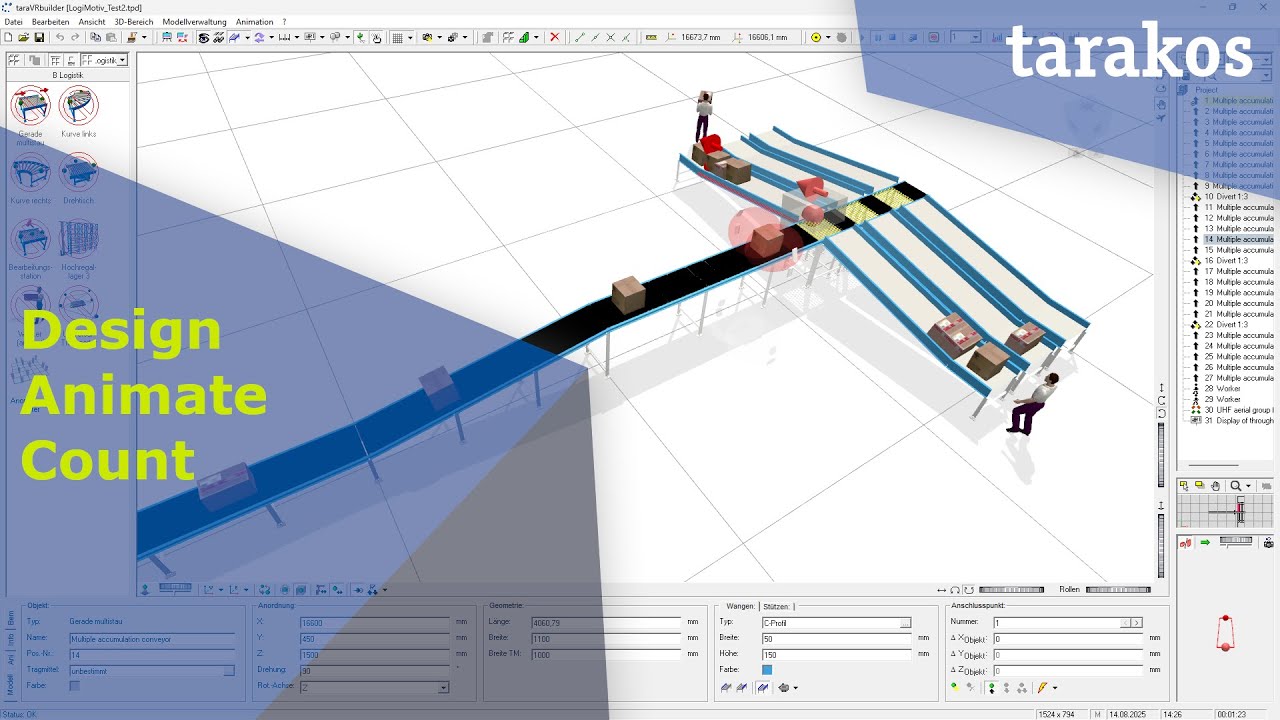
Task: Click the red X delete icon
Action: click(554, 37)
